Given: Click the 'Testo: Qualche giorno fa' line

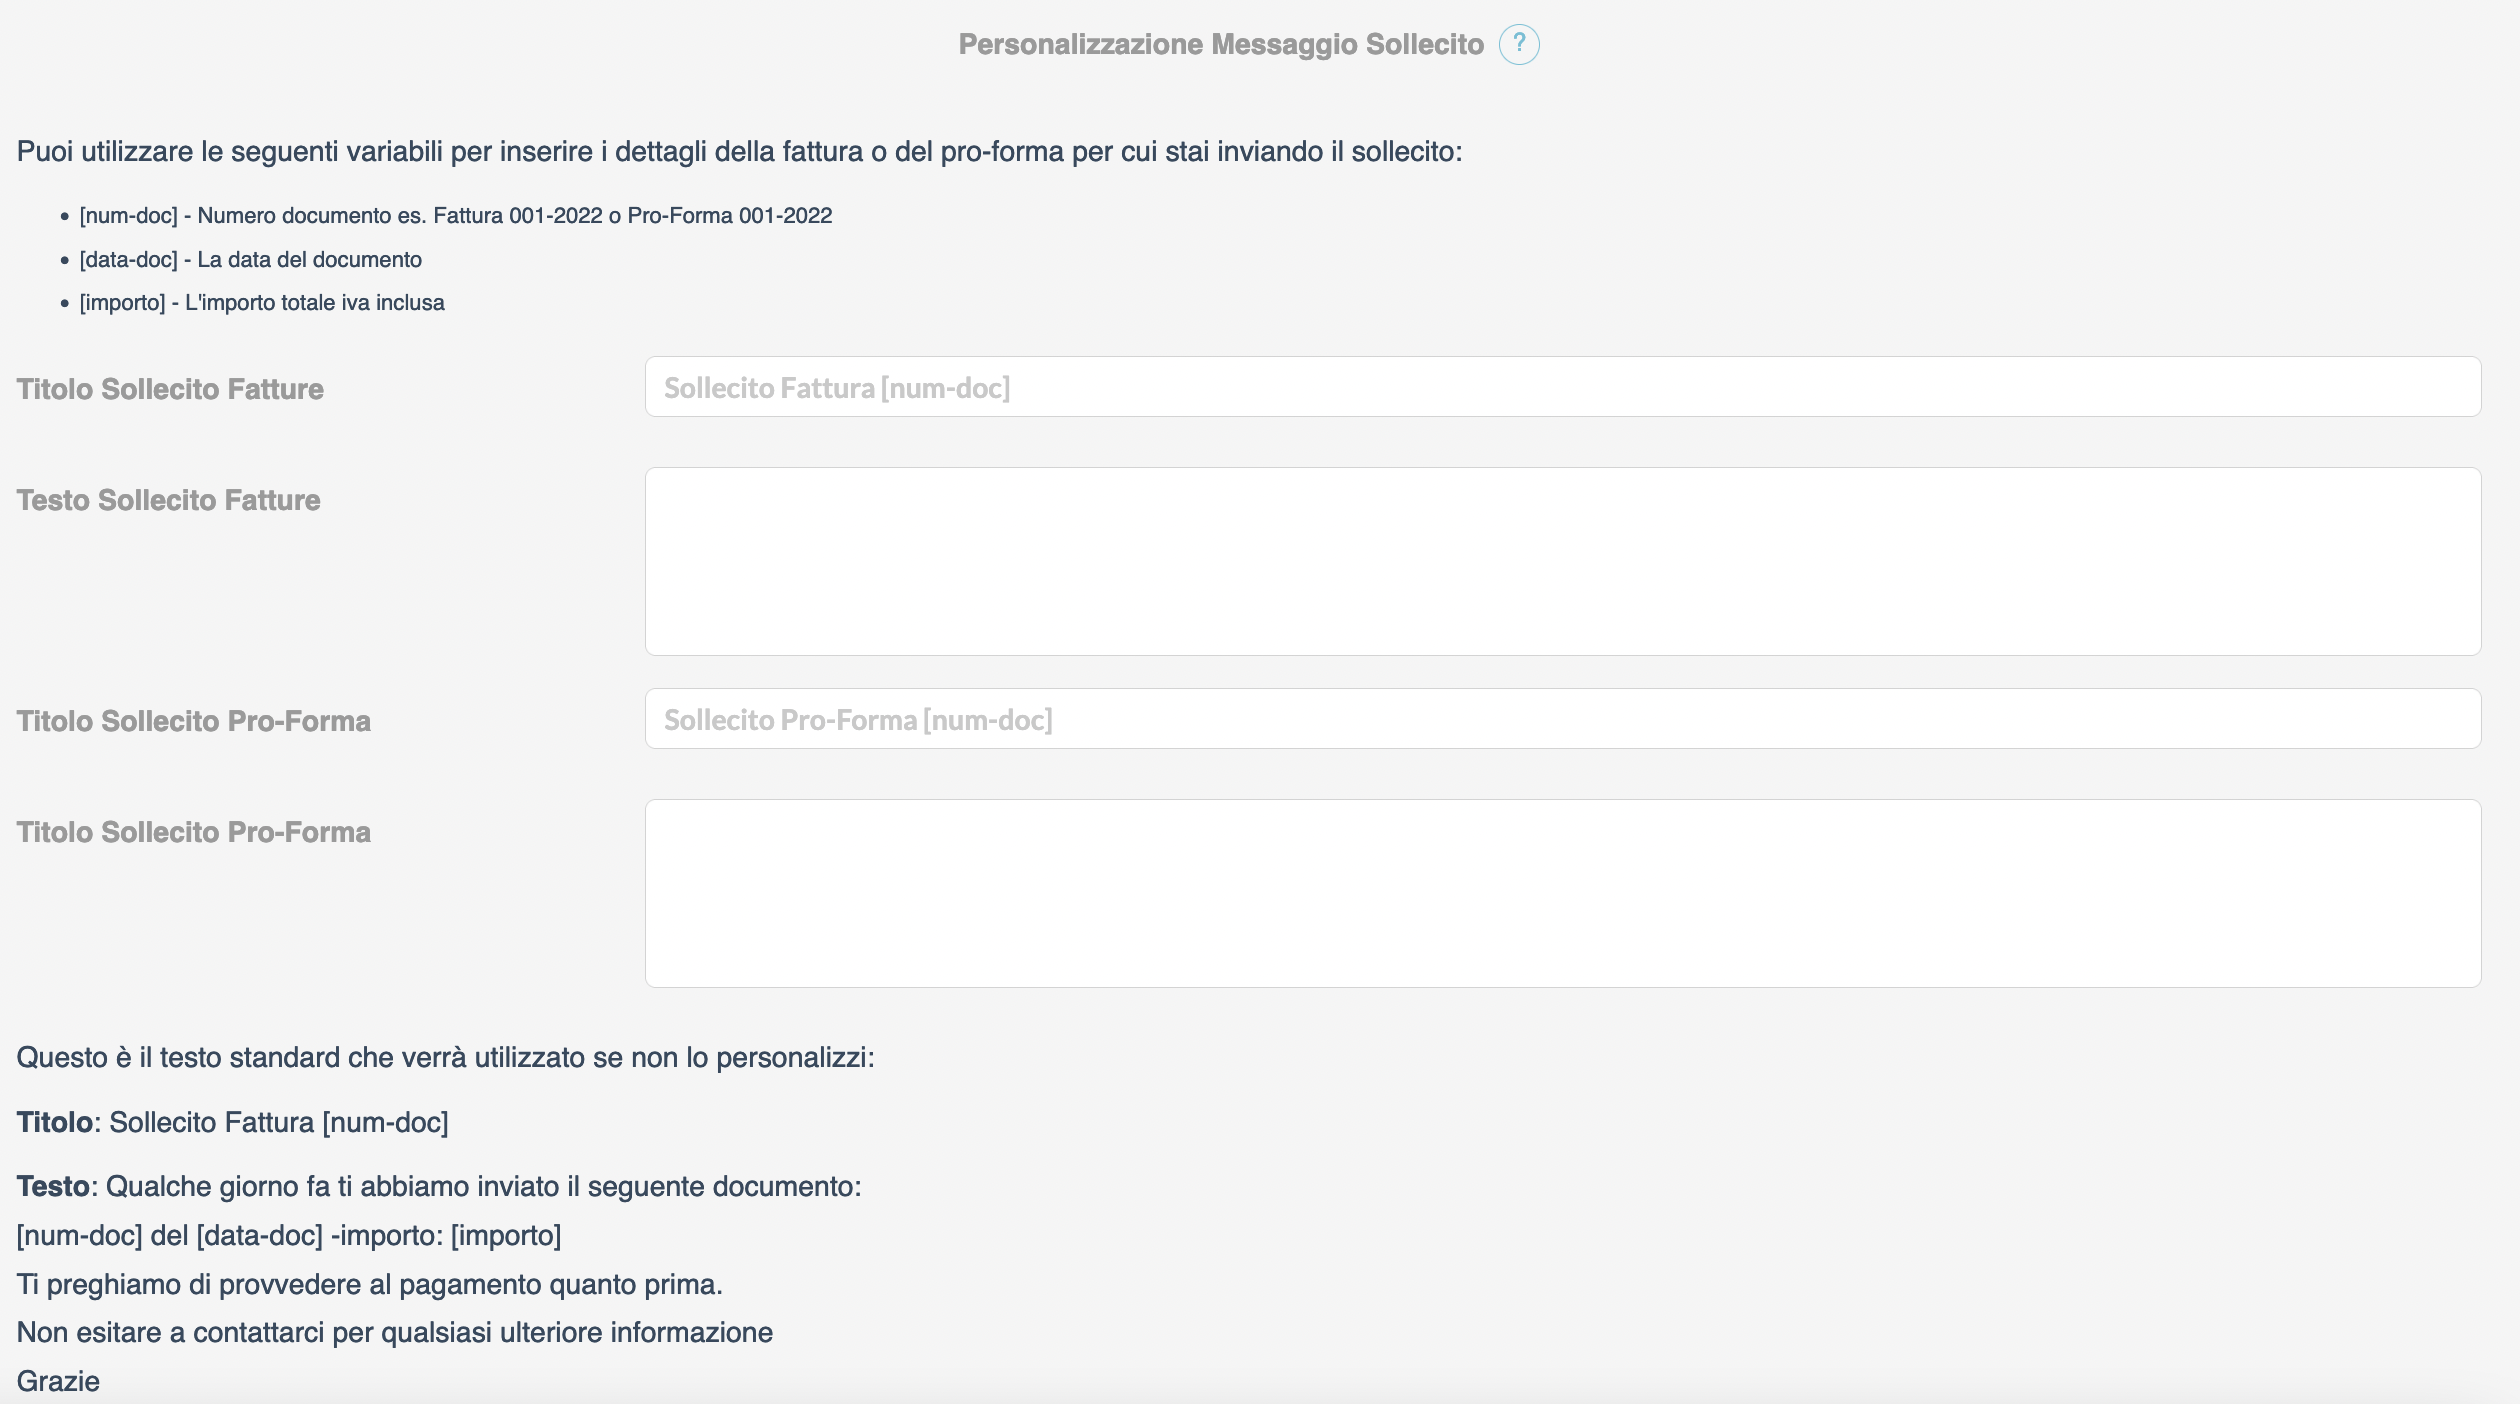Looking at the screenshot, I should coord(439,1187).
